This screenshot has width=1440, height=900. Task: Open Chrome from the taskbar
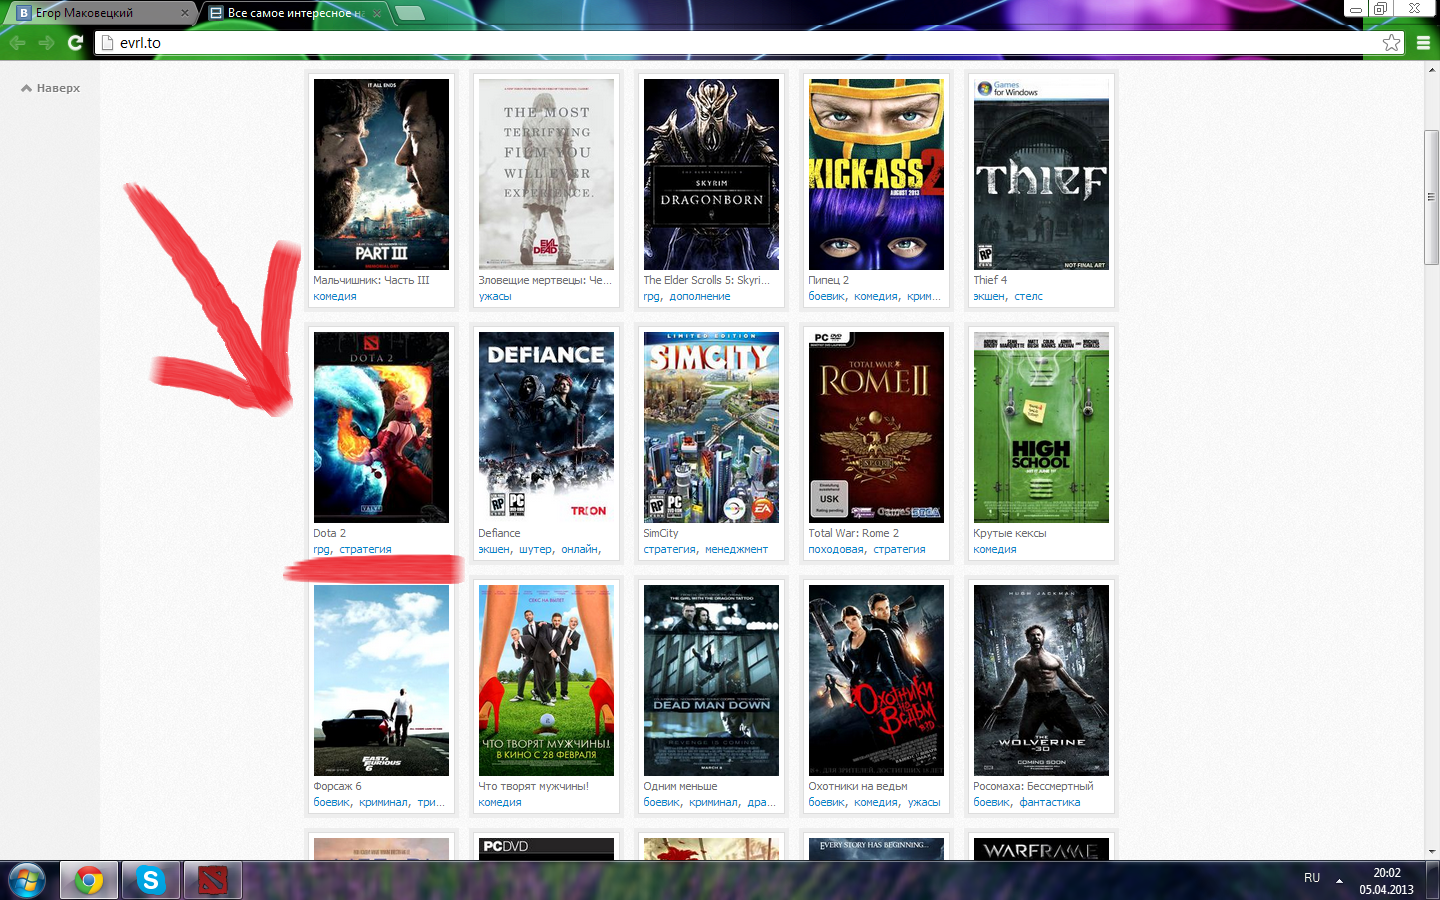(x=89, y=880)
